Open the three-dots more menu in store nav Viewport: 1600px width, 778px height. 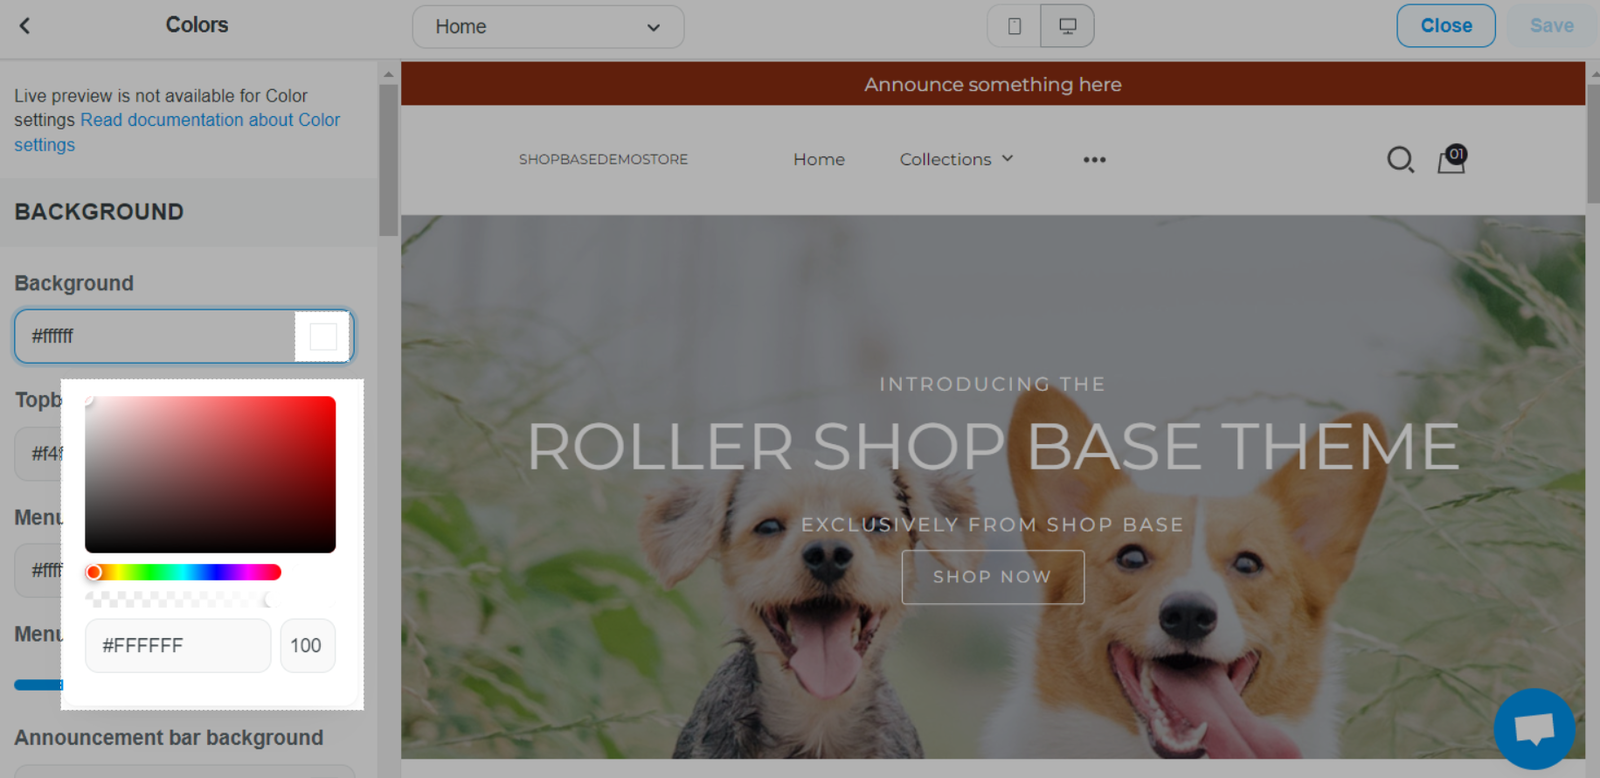[x=1094, y=160]
